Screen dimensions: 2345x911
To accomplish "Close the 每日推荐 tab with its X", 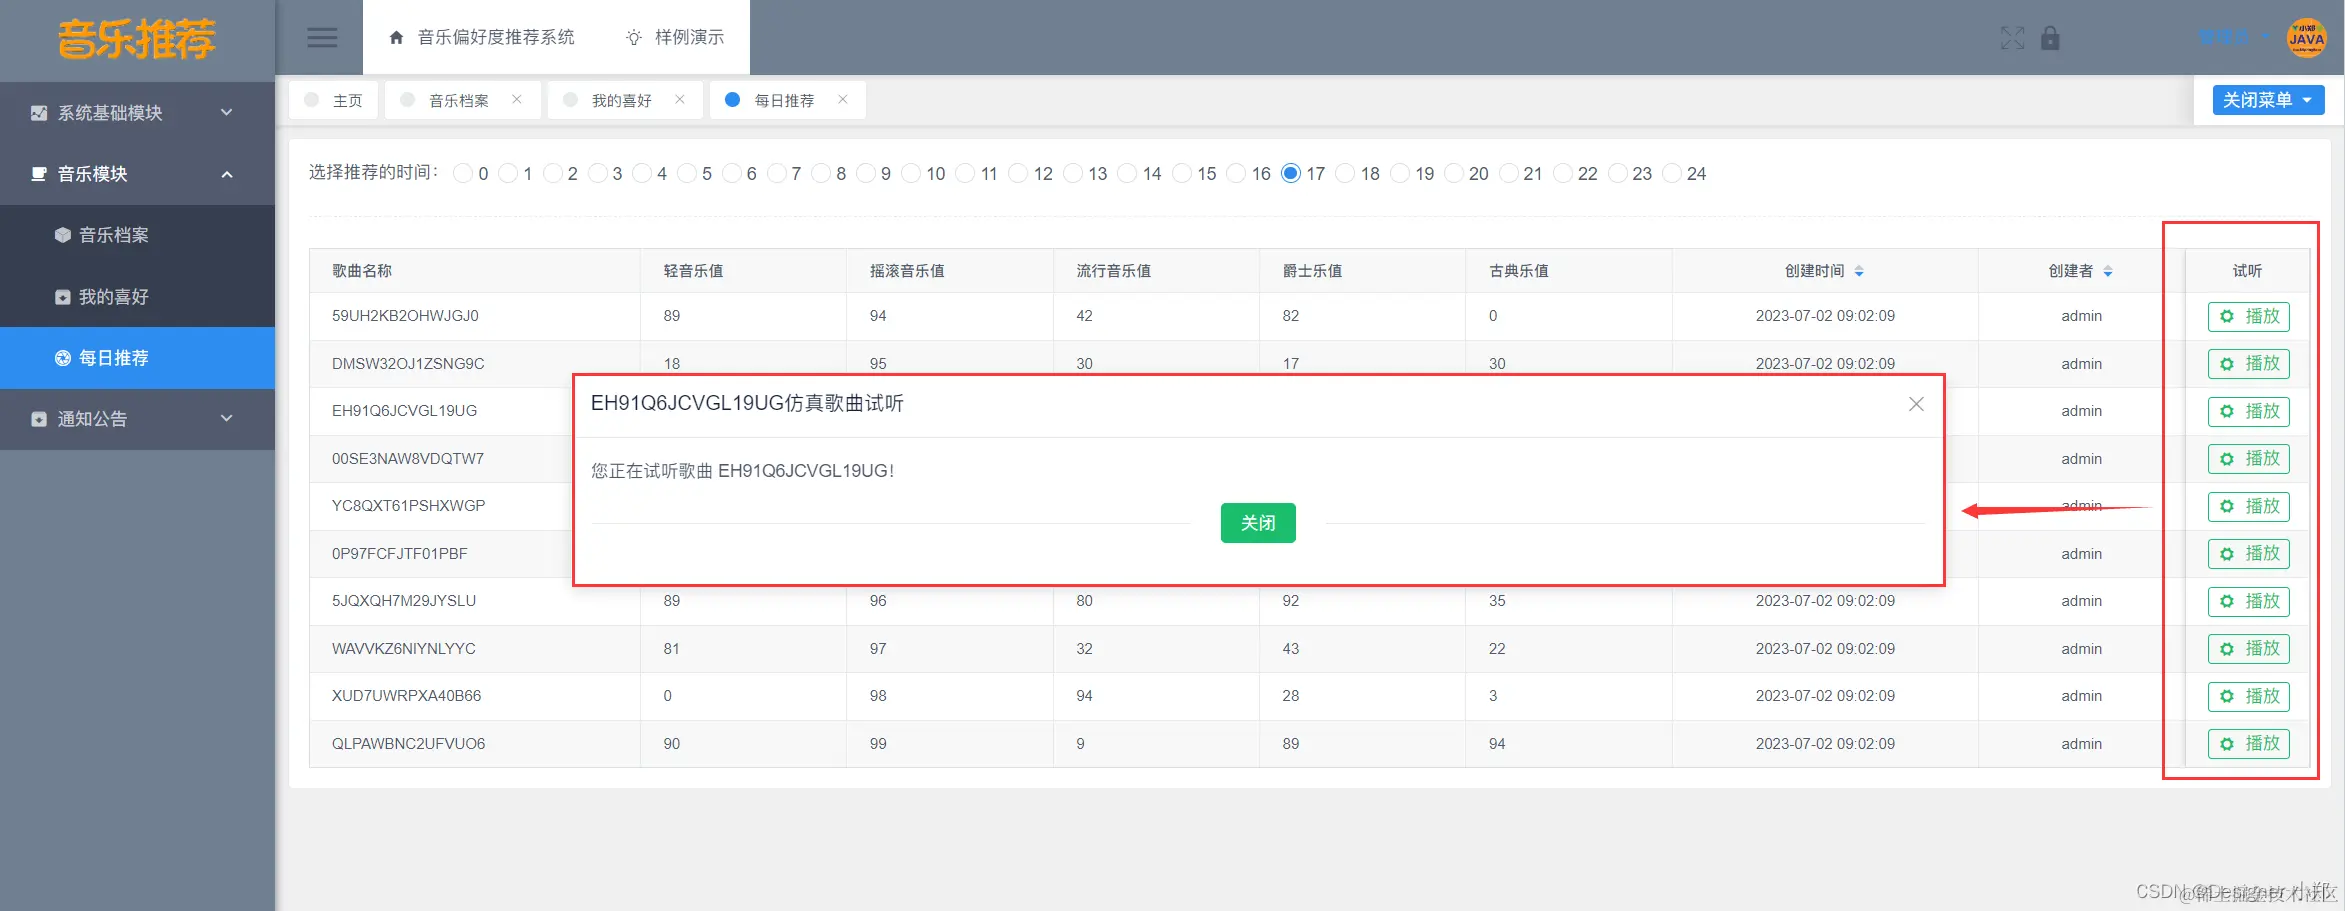I will tap(843, 99).
